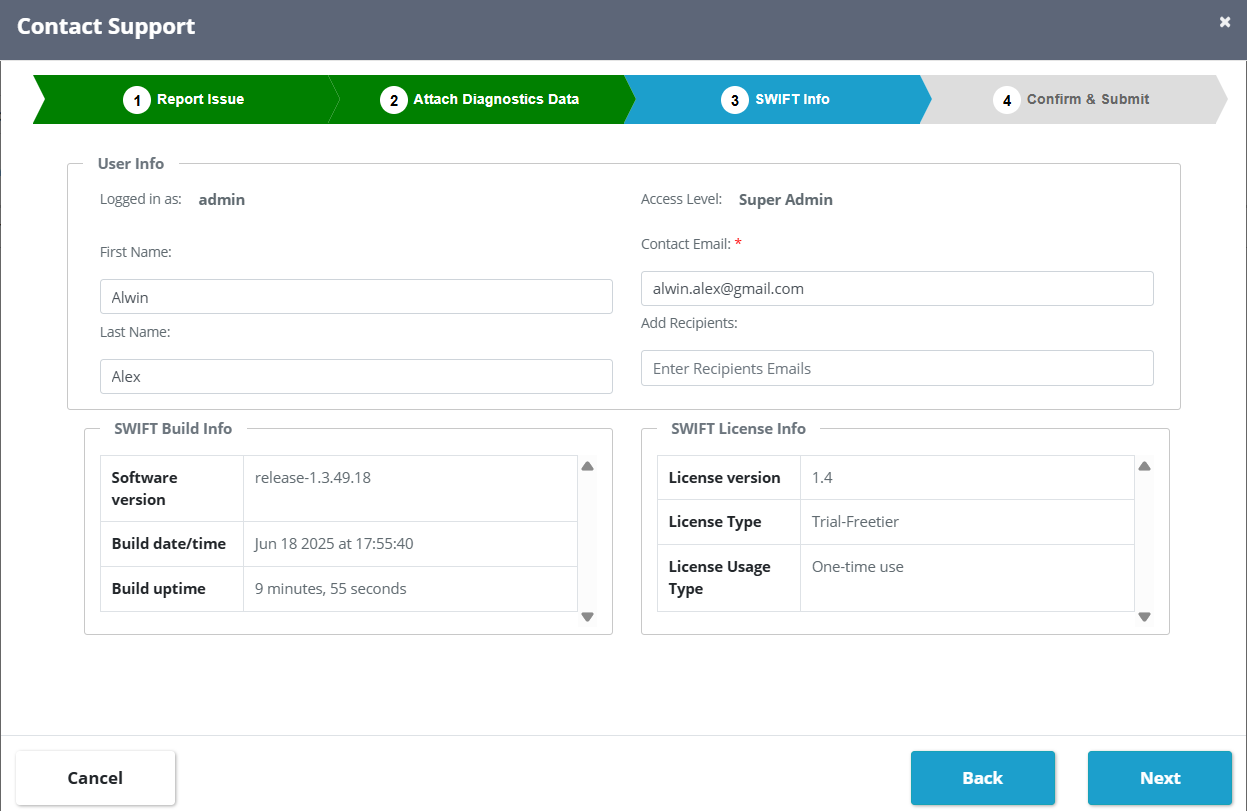Click the 'User Info' section title
The width and height of the screenshot is (1247, 811).
131,163
